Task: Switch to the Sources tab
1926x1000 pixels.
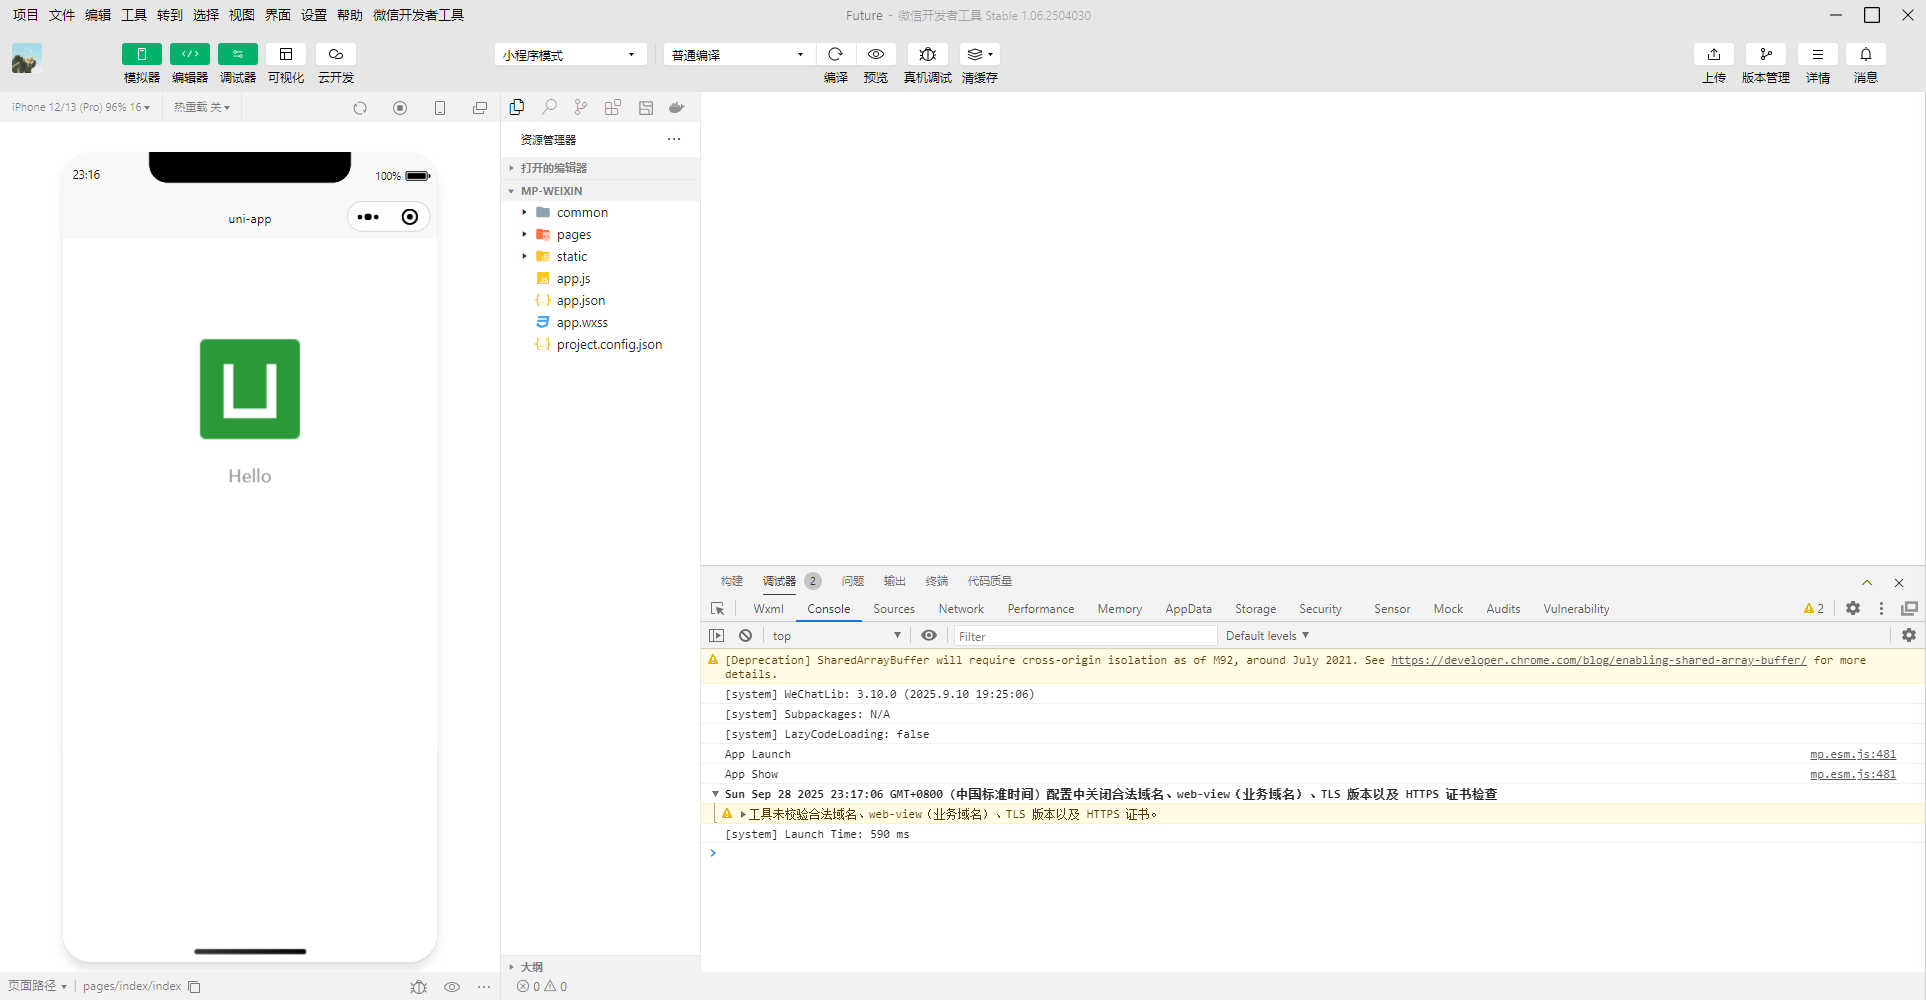Action: pyautogui.click(x=894, y=609)
